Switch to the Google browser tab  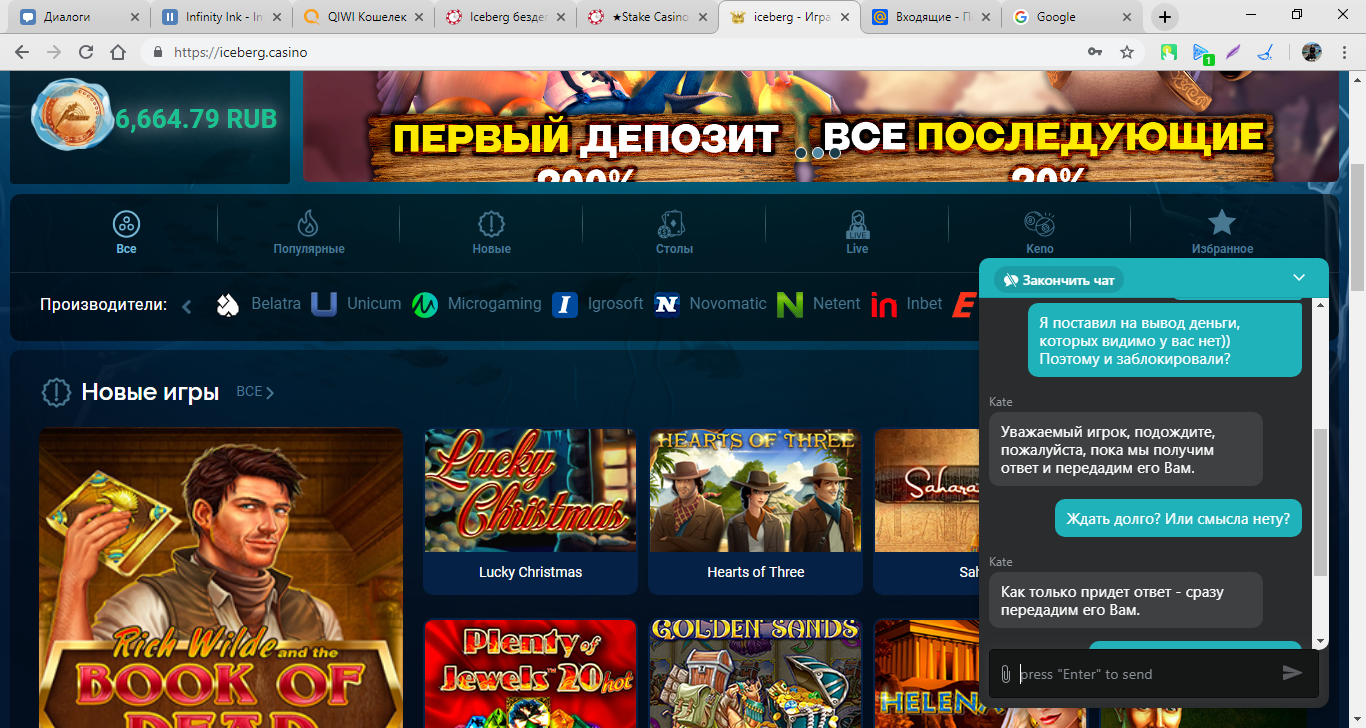pos(1074,17)
